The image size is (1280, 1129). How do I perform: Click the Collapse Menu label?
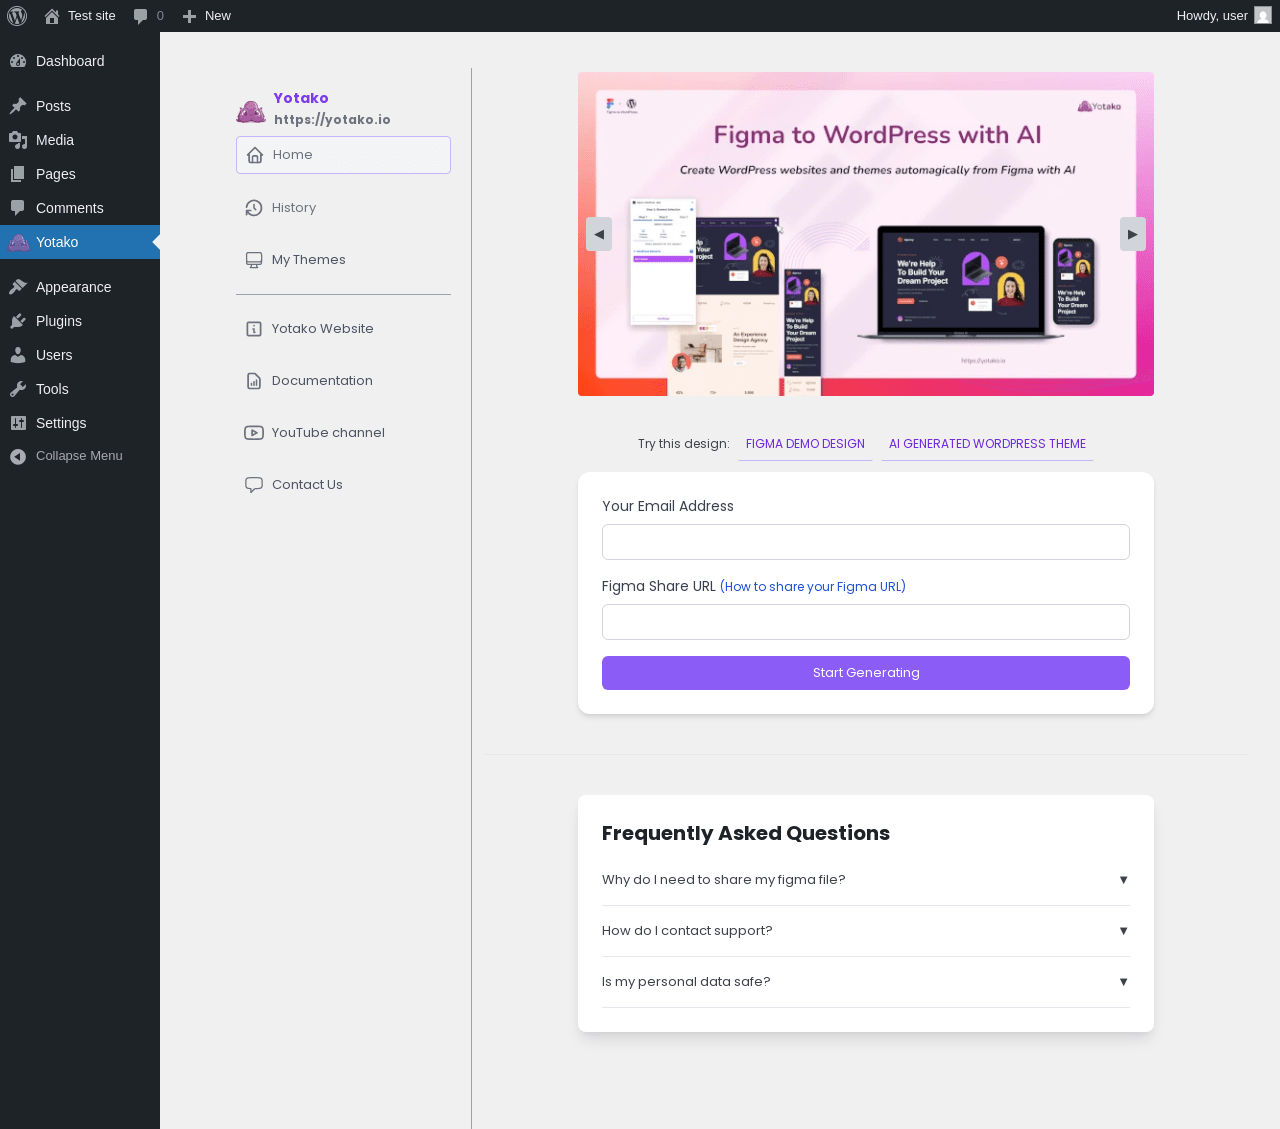tap(79, 456)
